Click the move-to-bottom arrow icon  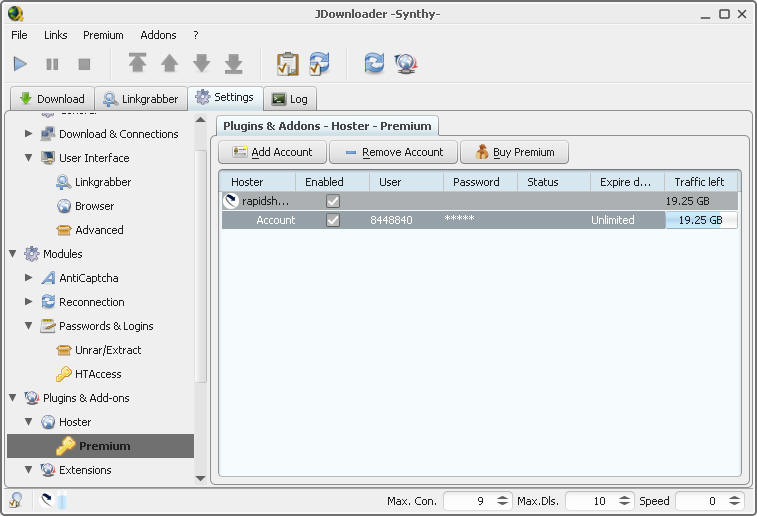(234, 64)
